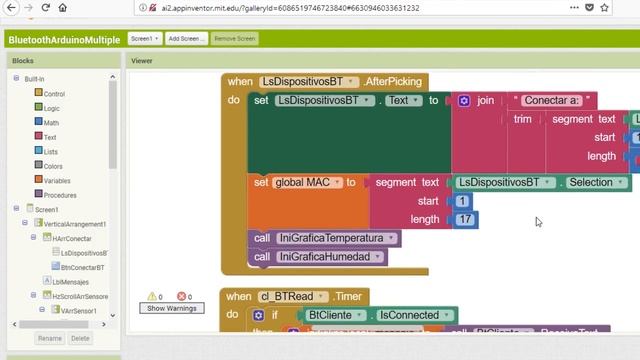
Task: Click the BluetoothArduinoMultiple project title
Action: (64, 40)
